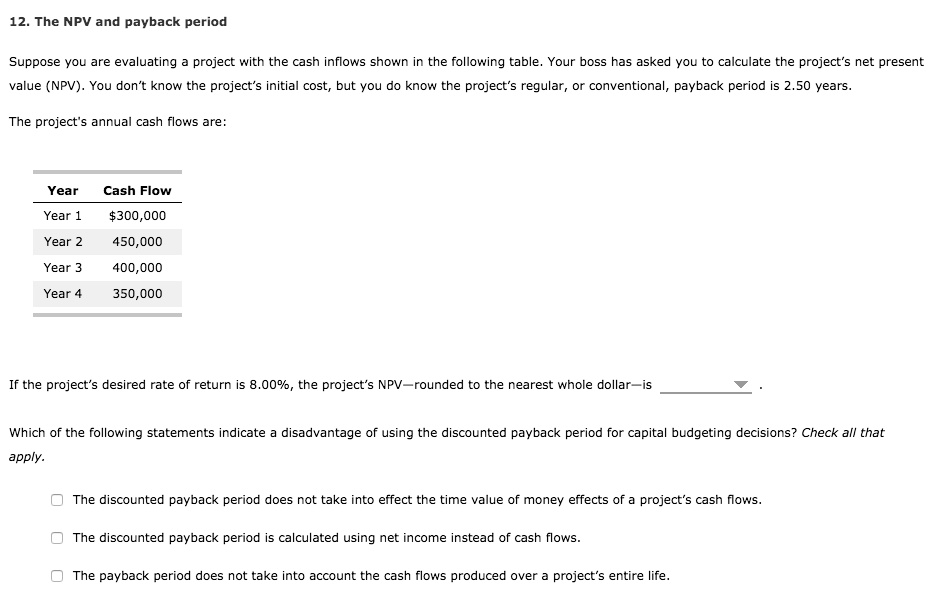
Task: Click the Year 3 cash flow value 400,000
Action: pos(140,267)
